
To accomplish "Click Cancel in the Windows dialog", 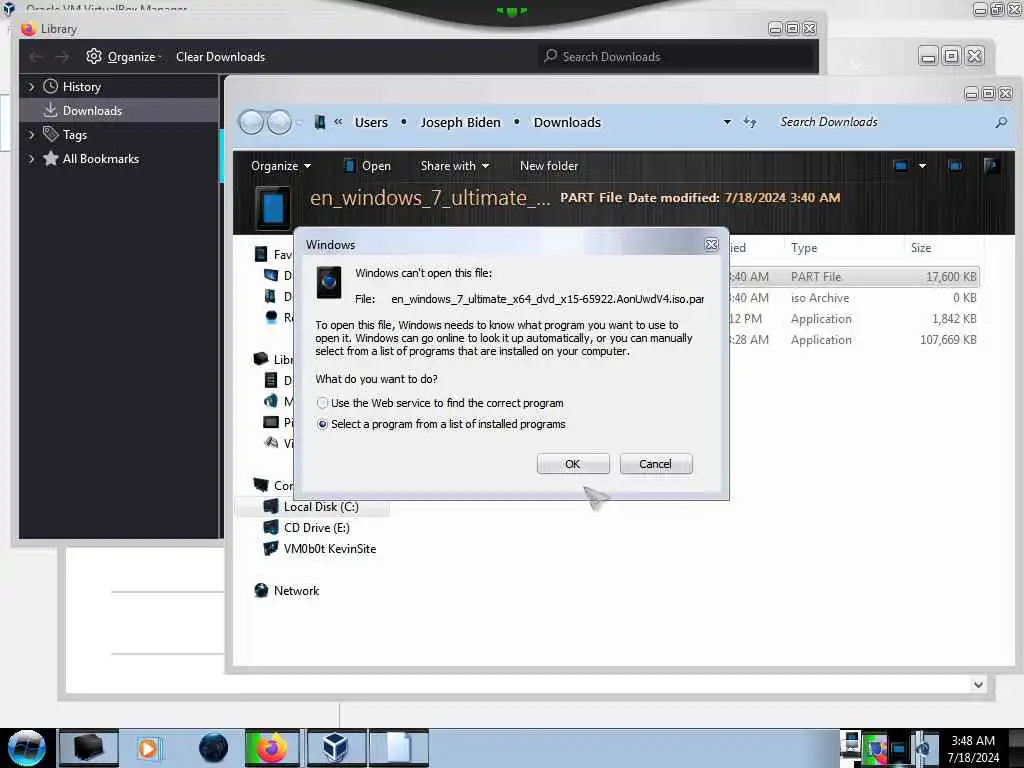I will (655, 464).
